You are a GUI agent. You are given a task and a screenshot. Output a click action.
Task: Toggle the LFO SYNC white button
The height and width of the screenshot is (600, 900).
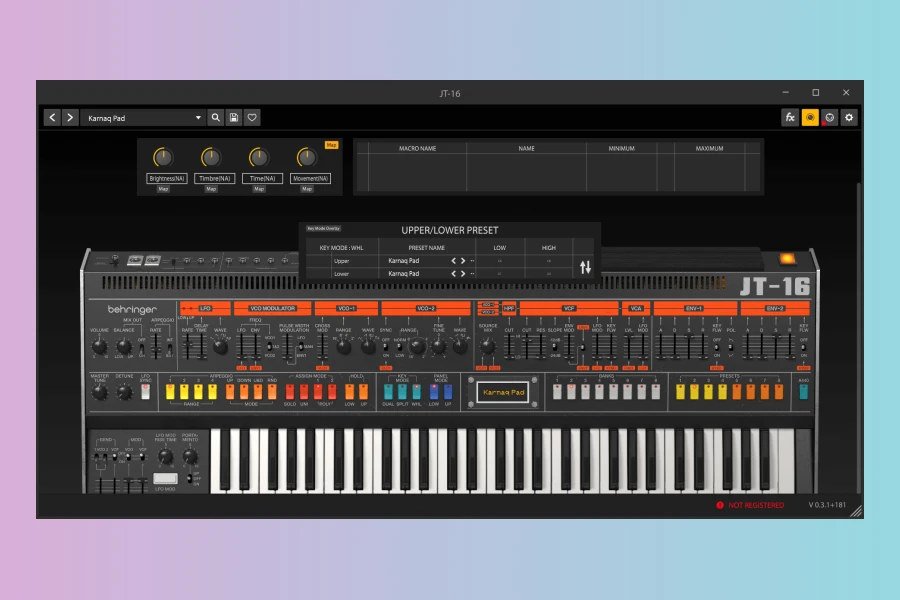145,392
